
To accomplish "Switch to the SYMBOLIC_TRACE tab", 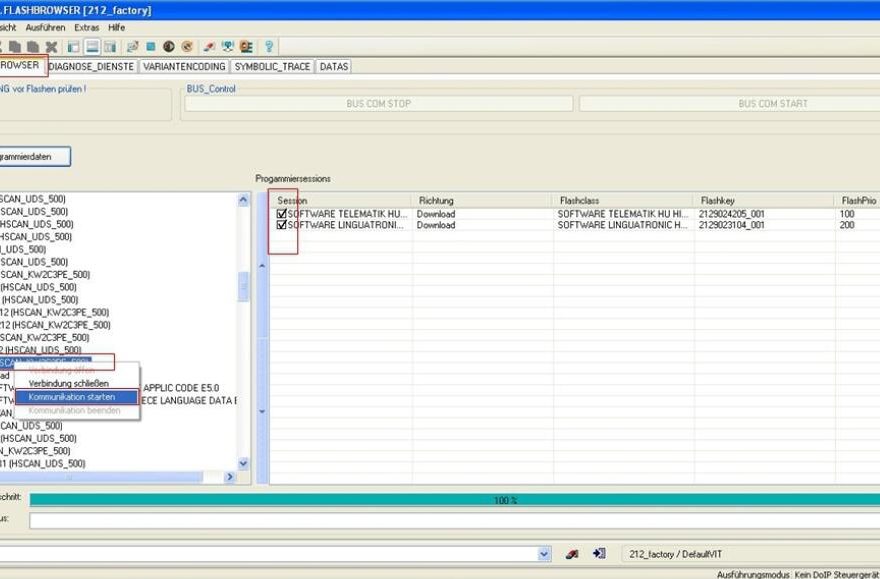I will pos(272,66).
